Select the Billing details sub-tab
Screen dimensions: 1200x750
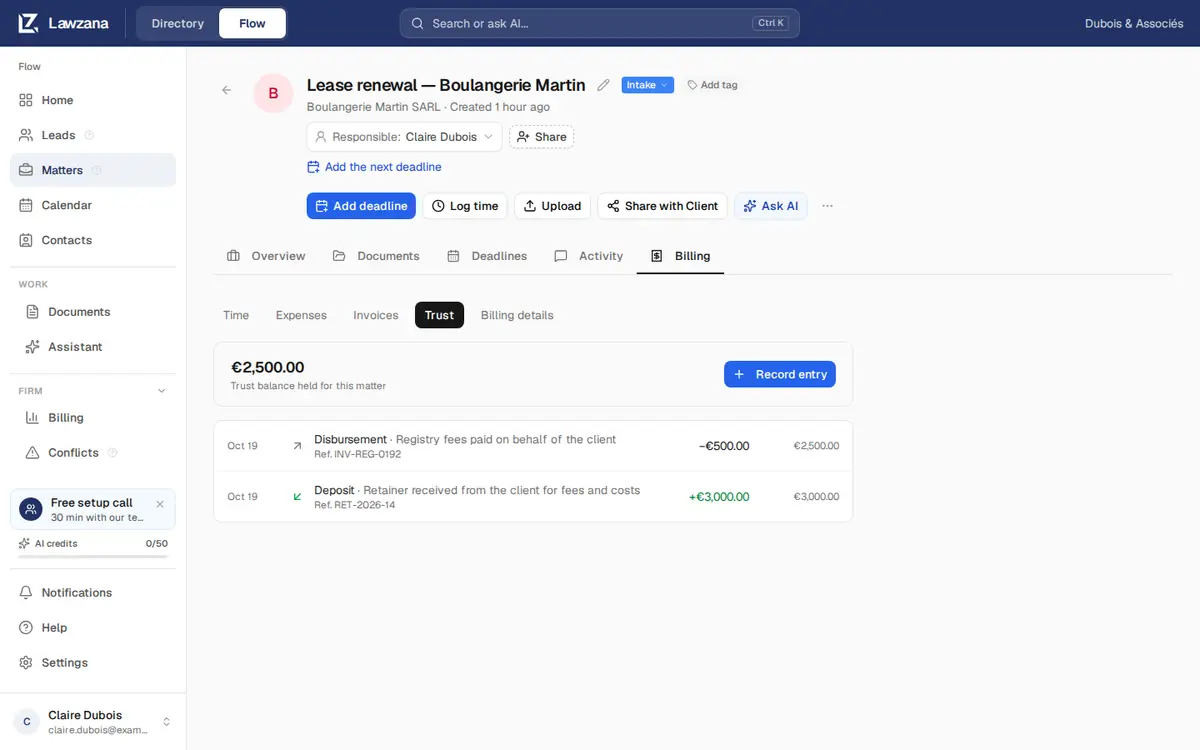[517, 315]
